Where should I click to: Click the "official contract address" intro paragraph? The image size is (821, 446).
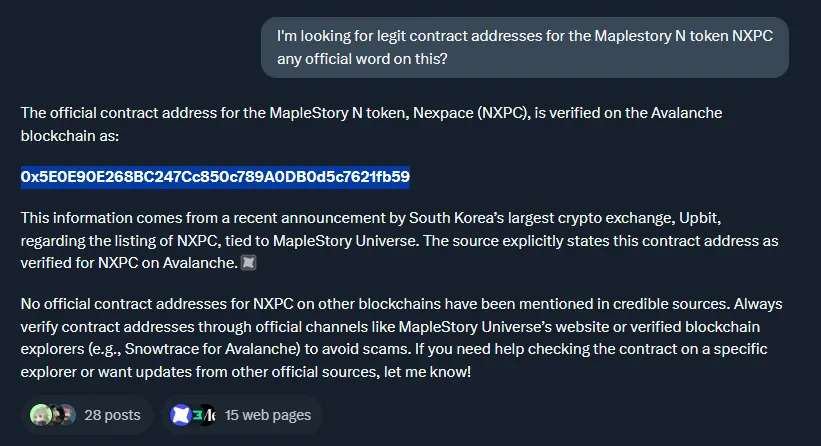(x=371, y=124)
